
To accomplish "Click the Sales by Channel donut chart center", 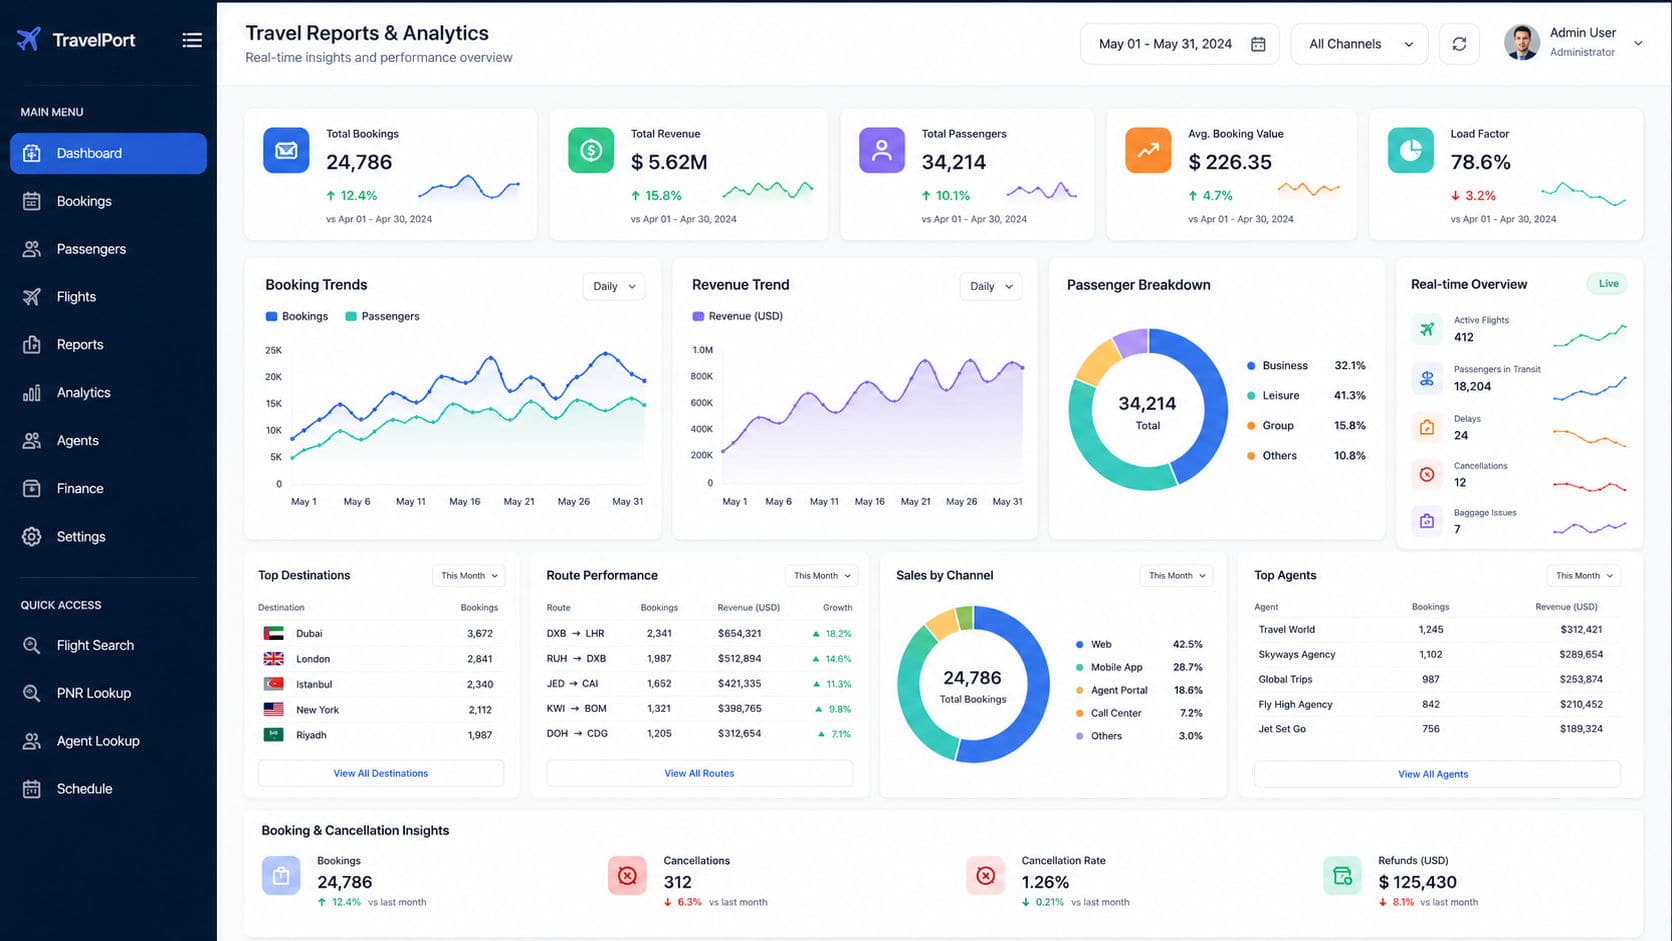I will tap(973, 685).
